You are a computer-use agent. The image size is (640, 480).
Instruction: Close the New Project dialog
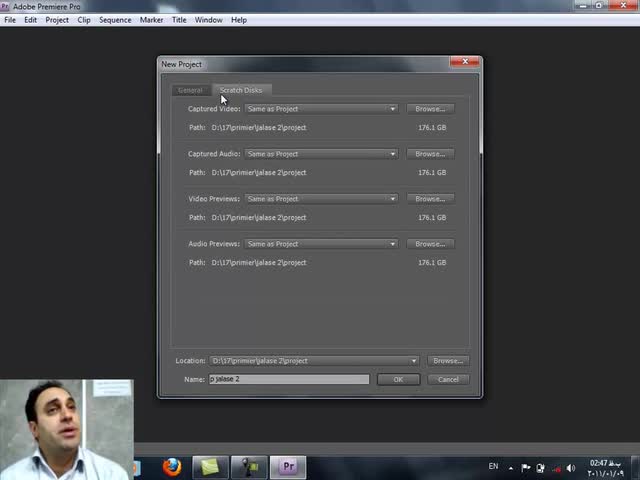[x=465, y=62]
